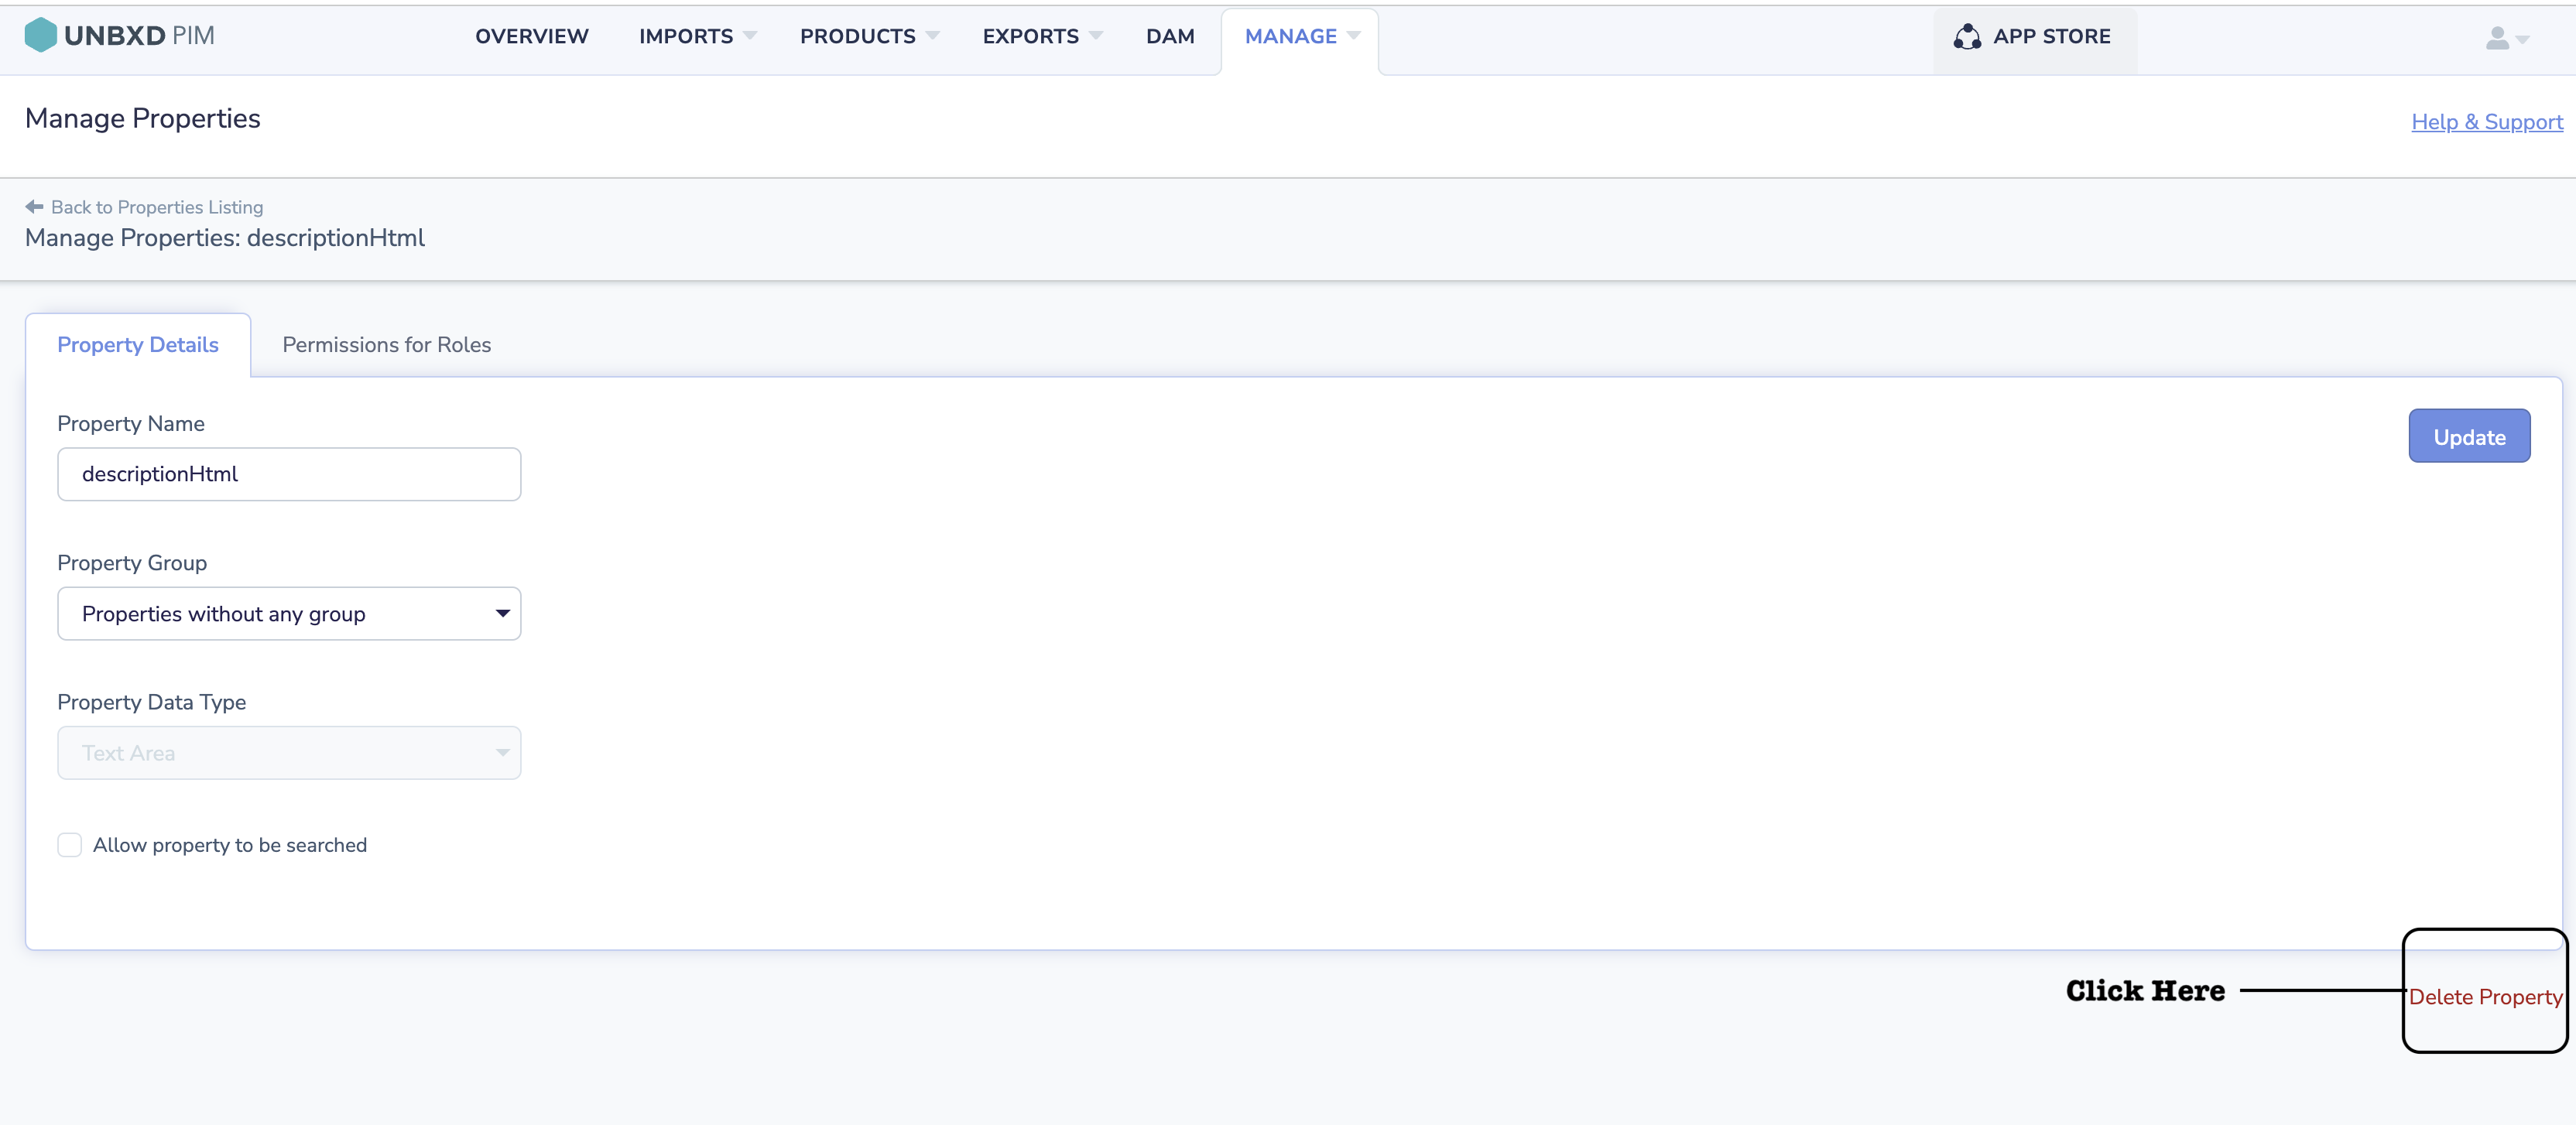Open the Property Group dropdown

pyautogui.click(x=289, y=614)
